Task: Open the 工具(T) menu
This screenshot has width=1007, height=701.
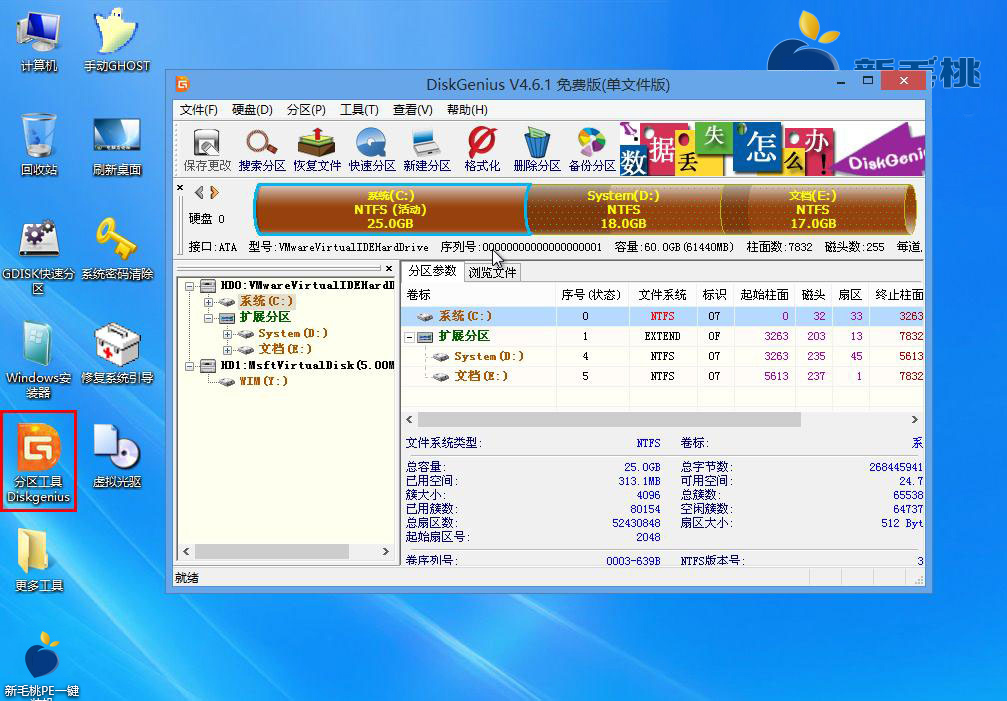Action: [359, 110]
